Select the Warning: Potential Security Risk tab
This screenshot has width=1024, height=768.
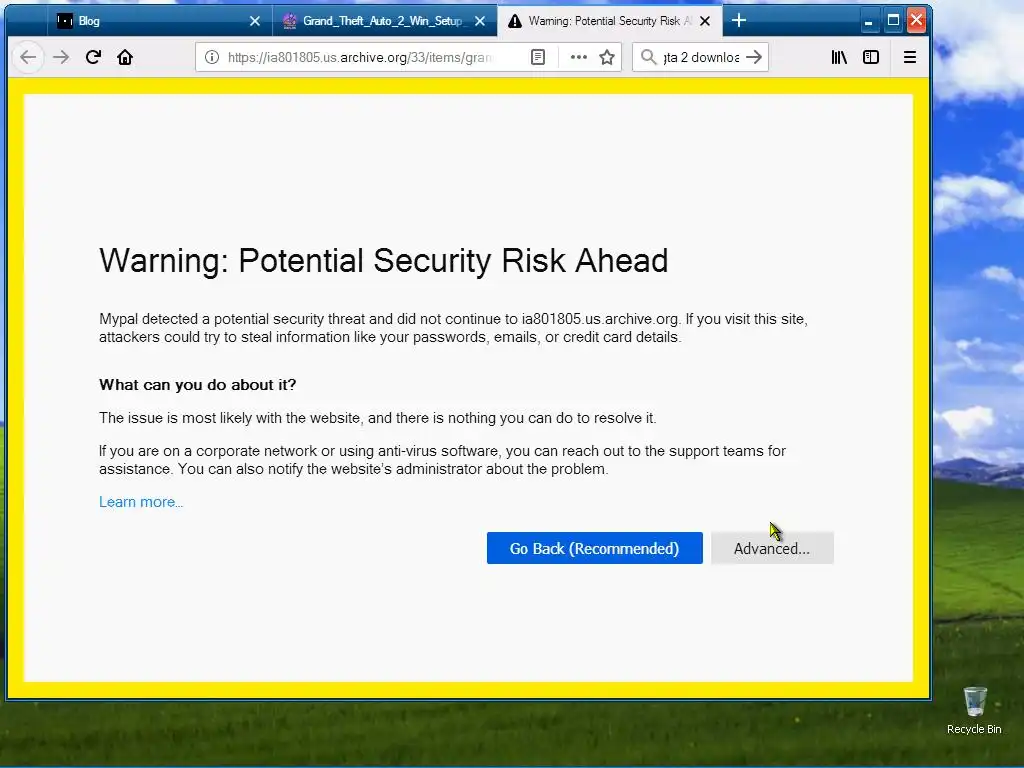610,21
